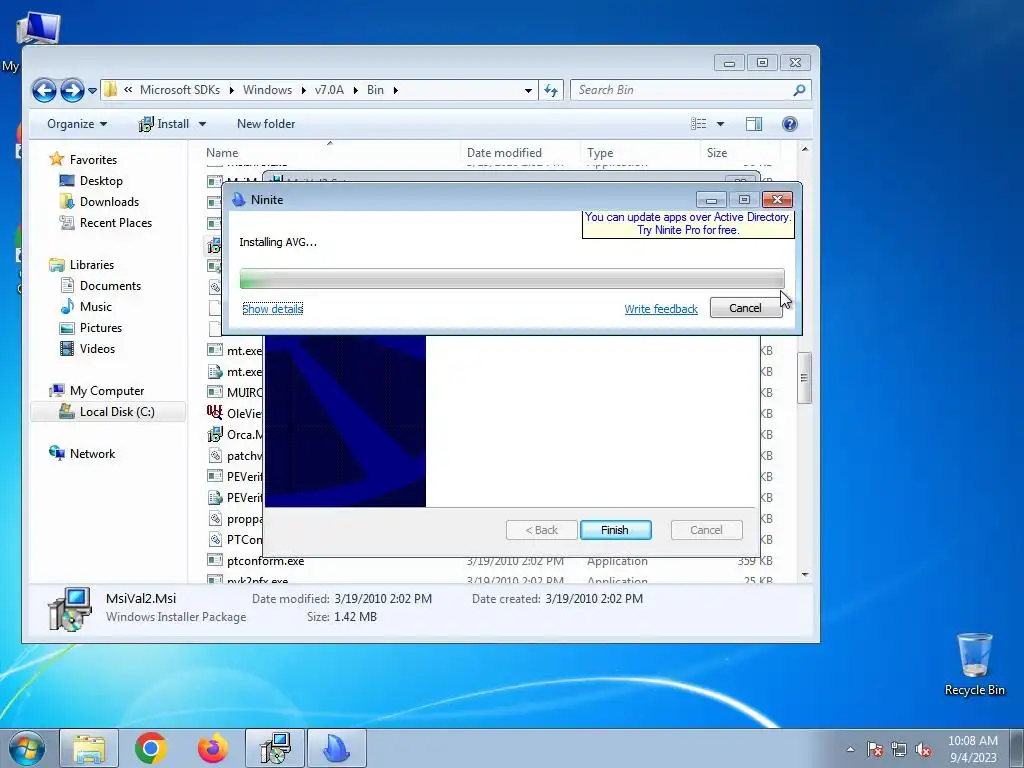Click the search magnifier icon
1024x768 pixels.
[x=799, y=91]
